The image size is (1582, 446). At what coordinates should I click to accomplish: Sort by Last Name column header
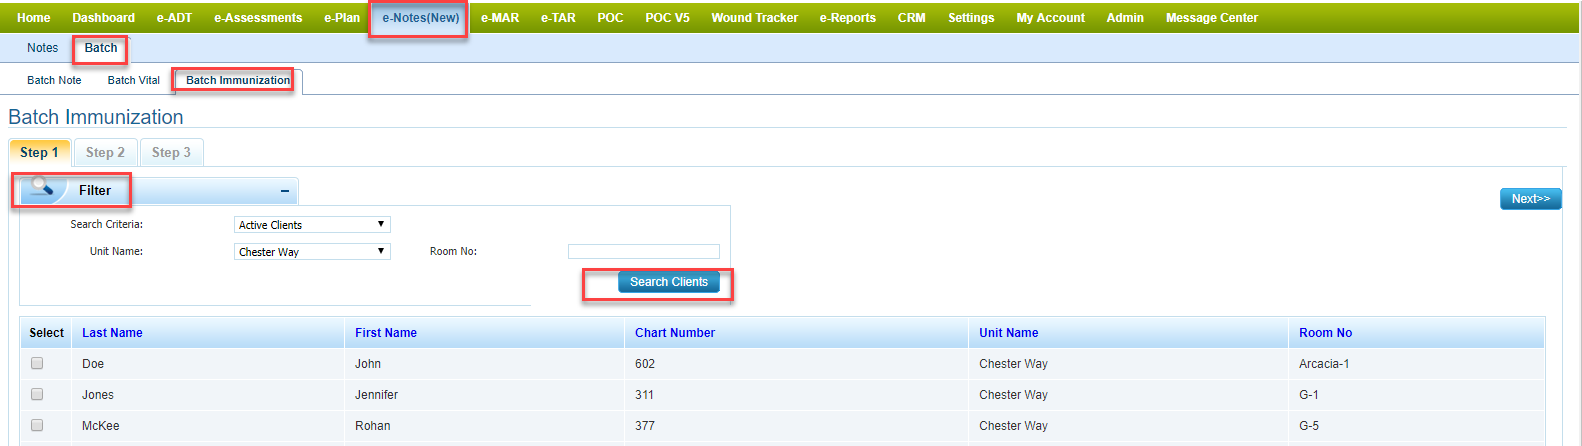112,333
